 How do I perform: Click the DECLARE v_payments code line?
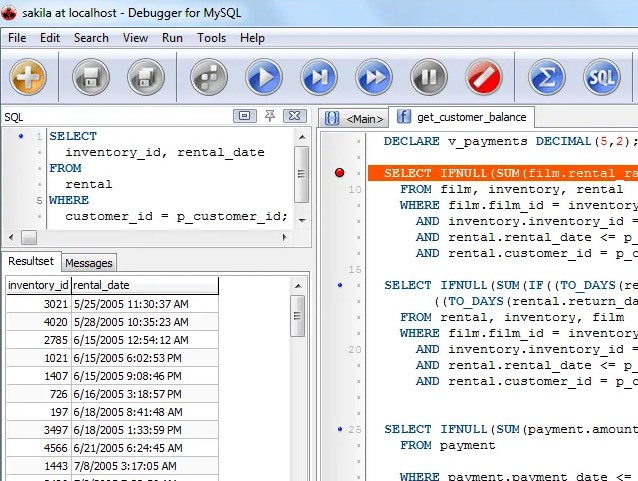511,141
